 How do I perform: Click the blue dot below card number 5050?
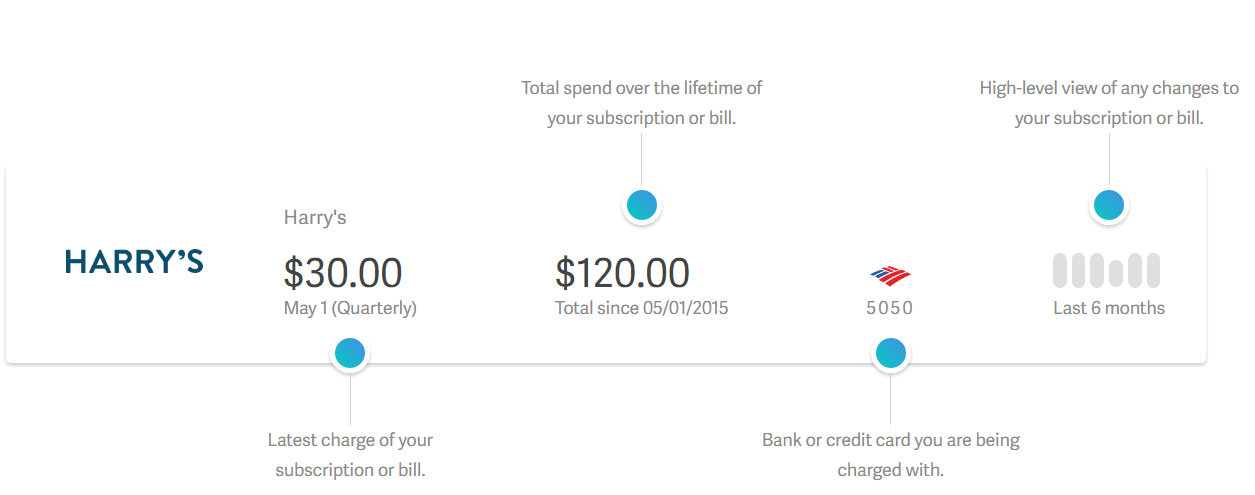pyautogui.click(x=890, y=353)
